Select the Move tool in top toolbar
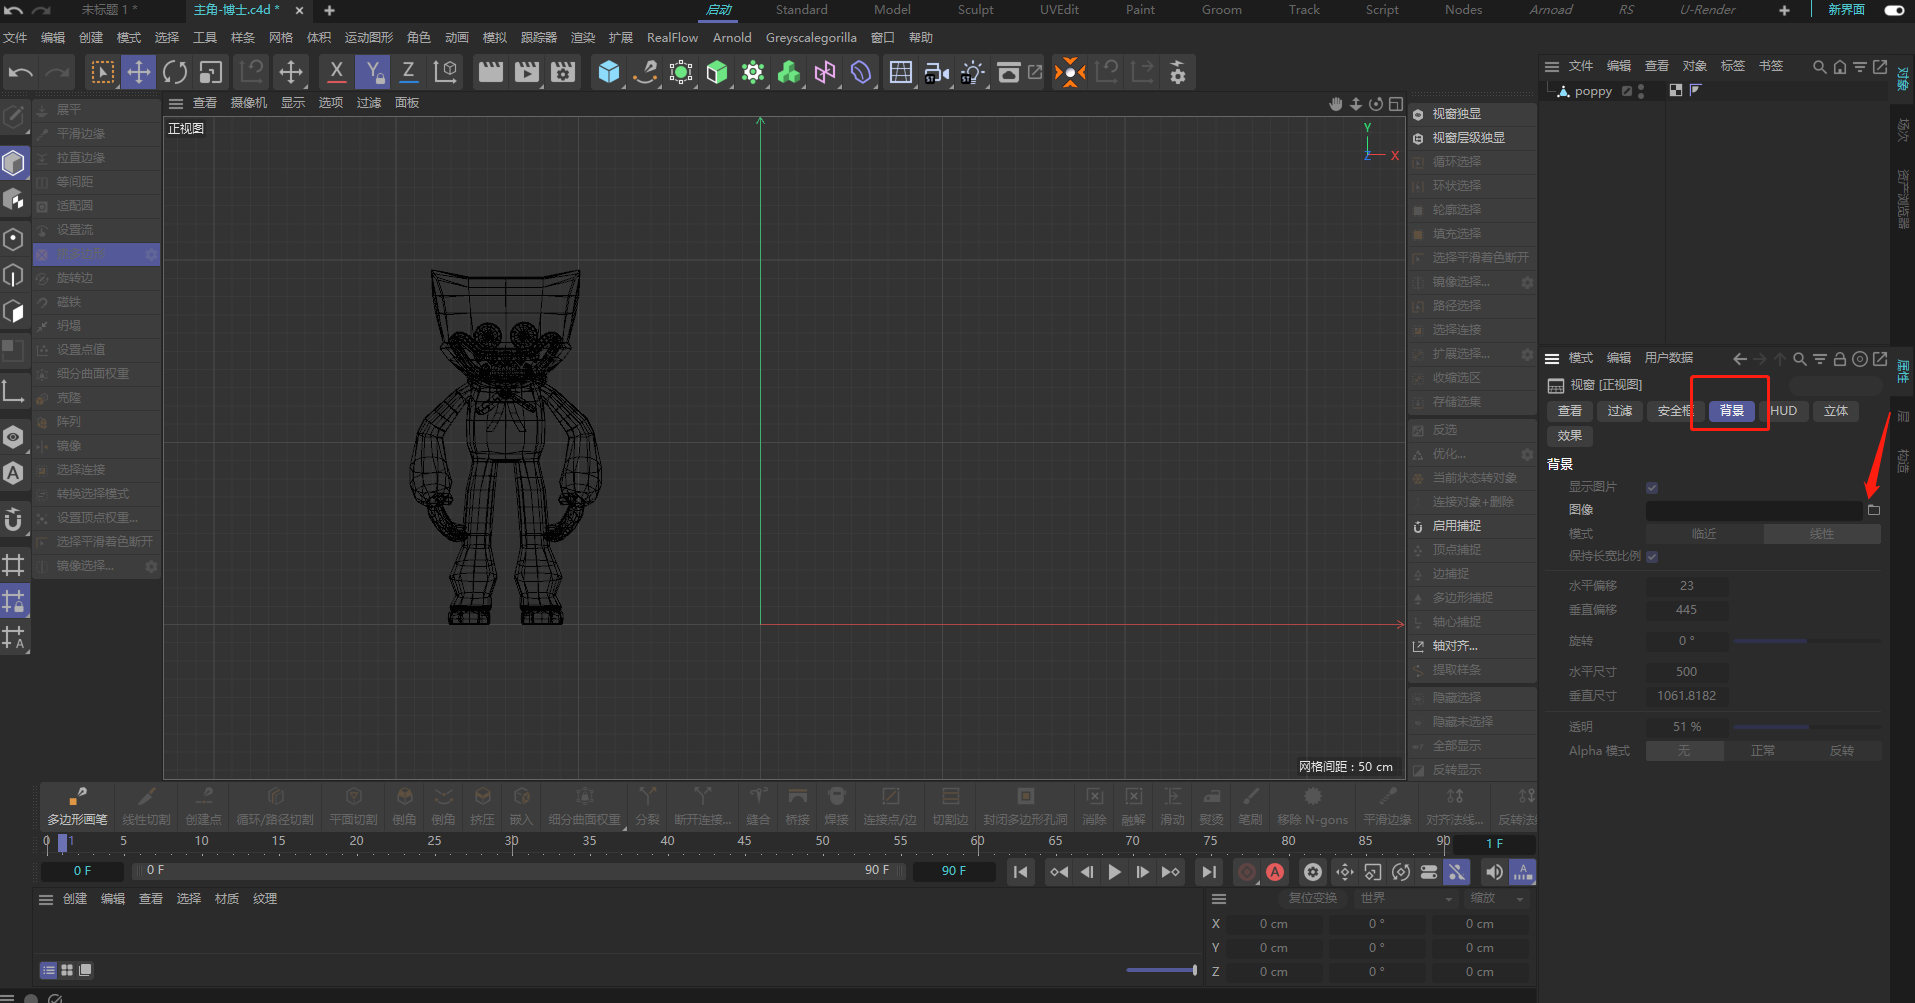This screenshot has width=1915, height=1003. click(x=139, y=72)
